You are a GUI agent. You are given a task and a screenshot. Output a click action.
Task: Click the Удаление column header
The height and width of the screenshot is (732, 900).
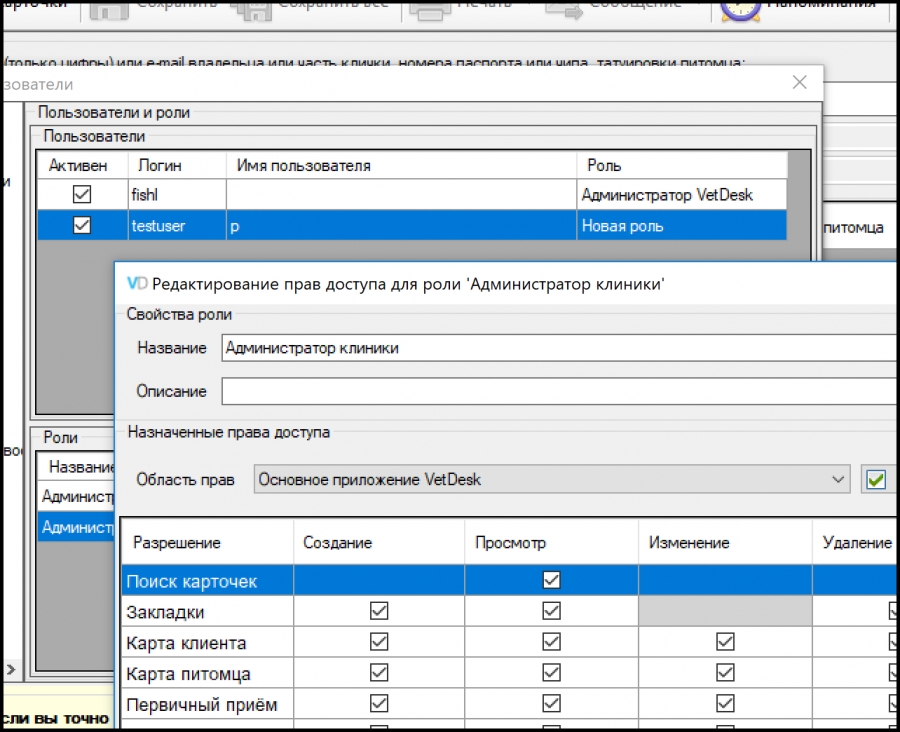pyautogui.click(x=855, y=543)
